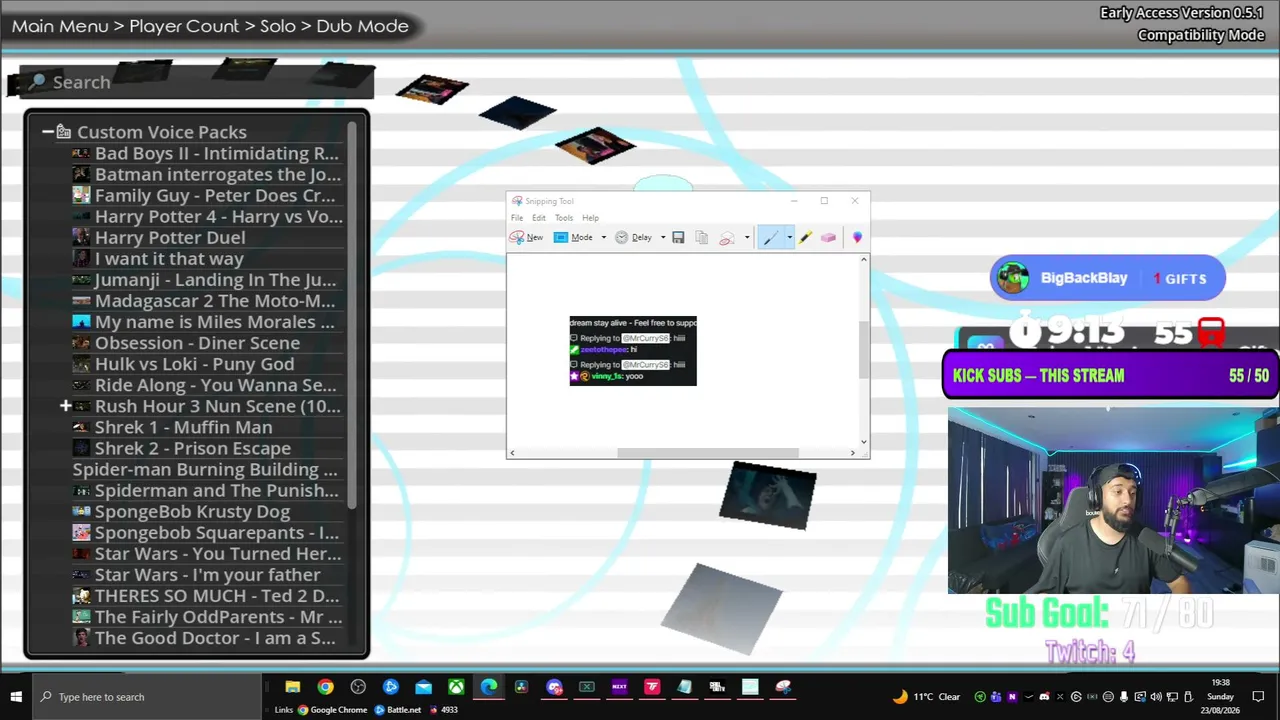Open the Help menu in Snipping Tool
The height and width of the screenshot is (720, 1280).
click(591, 218)
